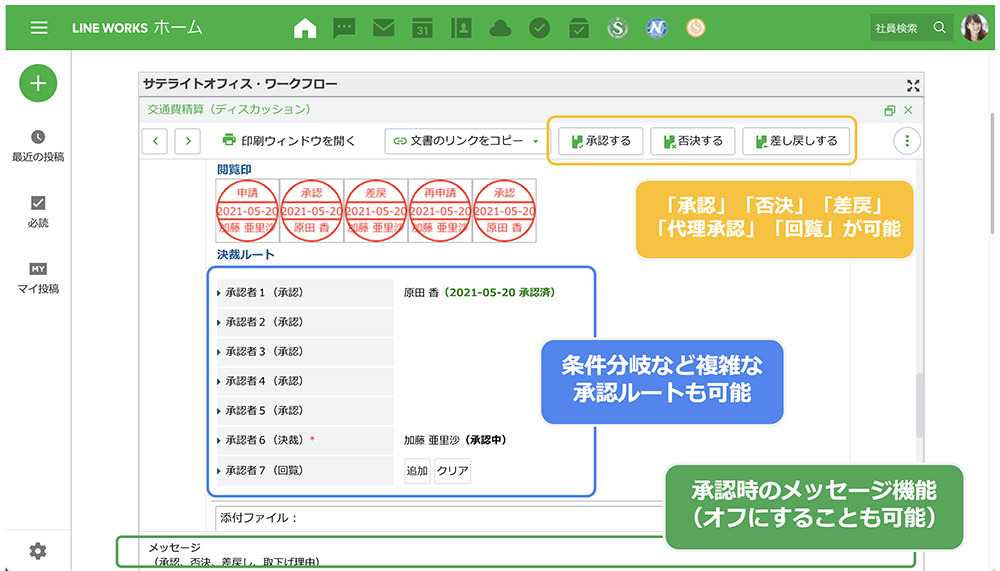Image resolution: width=1000 pixels, height=571 pixels.
Task: Click 印刷ウィンドウを開く
Action: click(288, 140)
